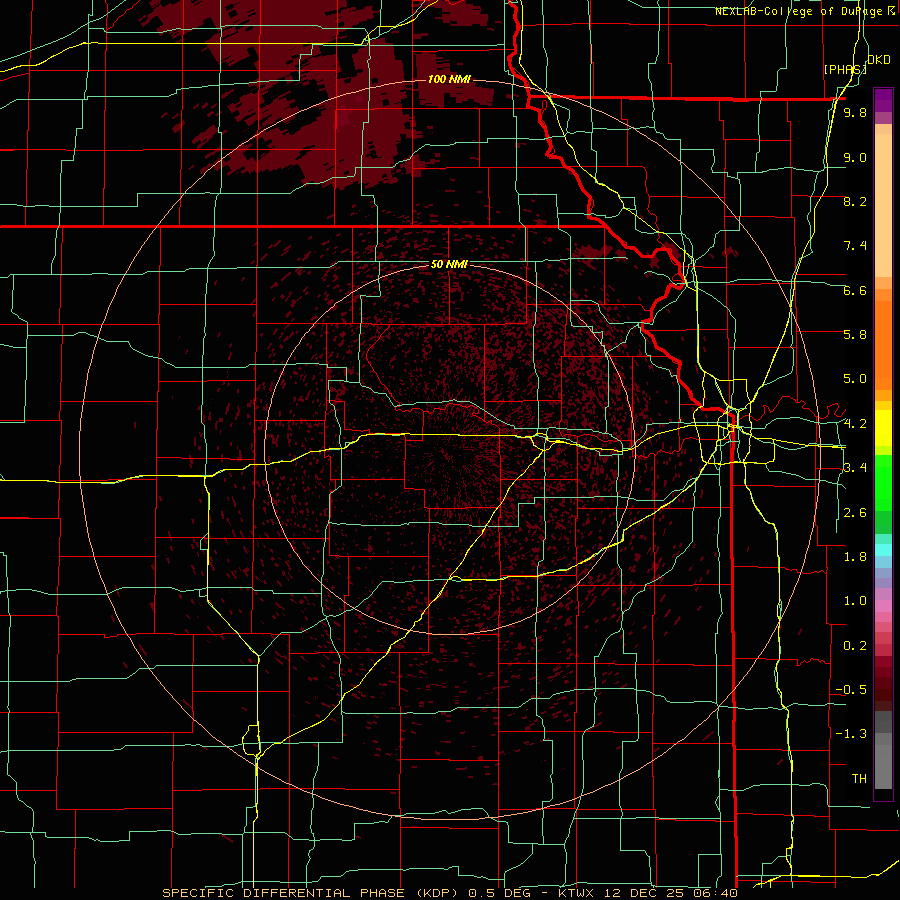Click the 9.0 value on the scale
The width and height of the screenshot is (900, 900).
point(855,157)
